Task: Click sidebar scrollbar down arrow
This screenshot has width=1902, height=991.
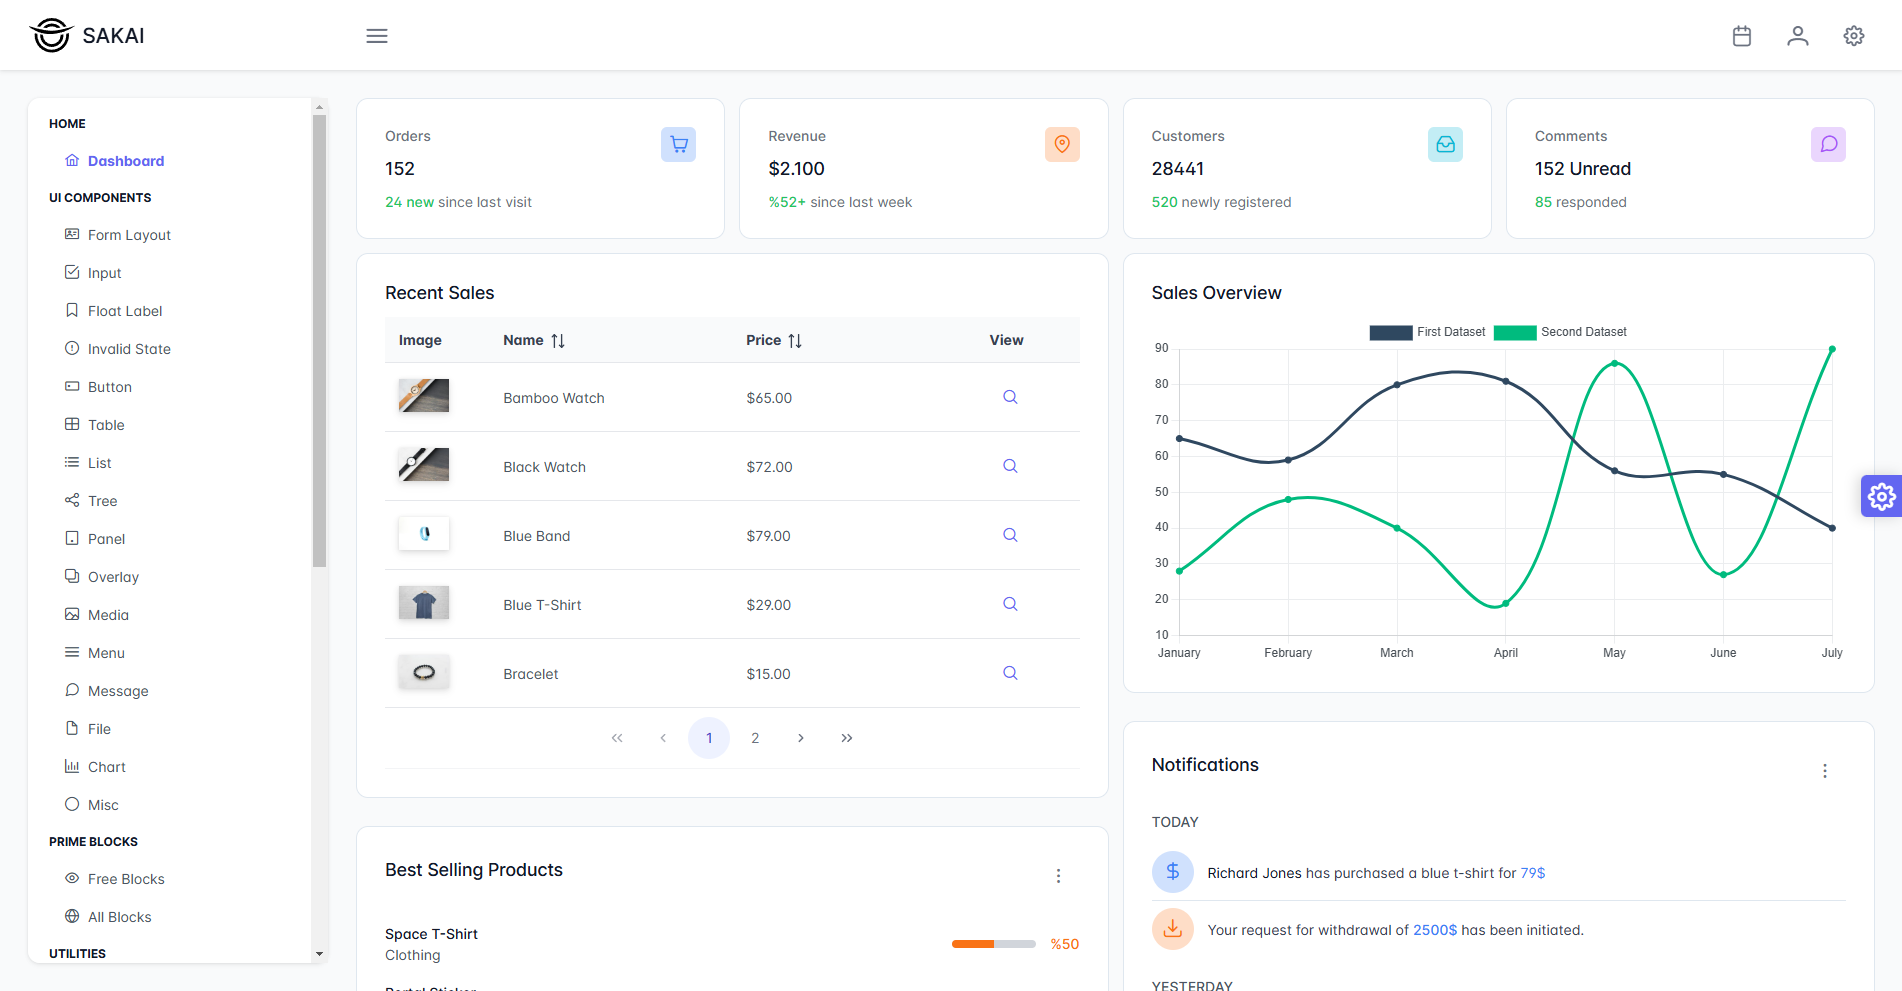Action: (x=320, y=954)
